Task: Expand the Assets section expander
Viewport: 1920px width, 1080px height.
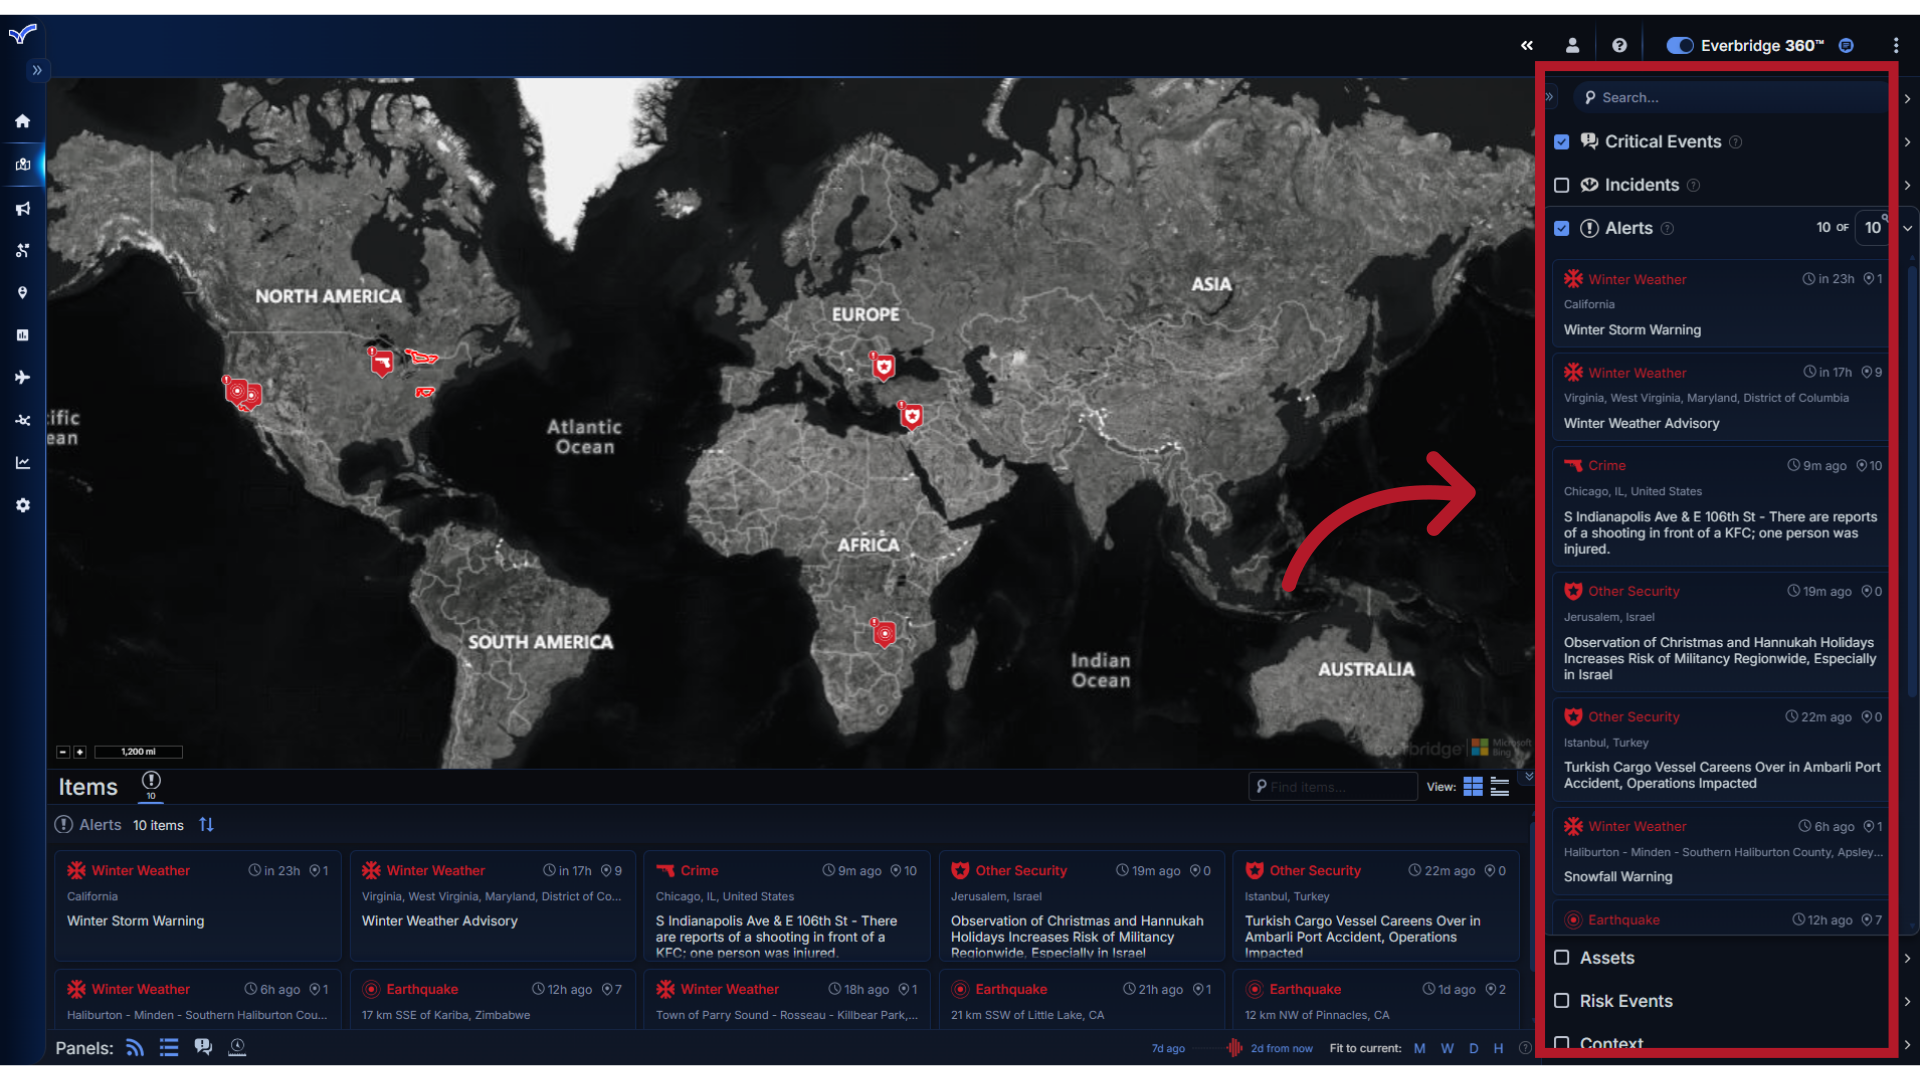Action: [x=1908, y=957]
